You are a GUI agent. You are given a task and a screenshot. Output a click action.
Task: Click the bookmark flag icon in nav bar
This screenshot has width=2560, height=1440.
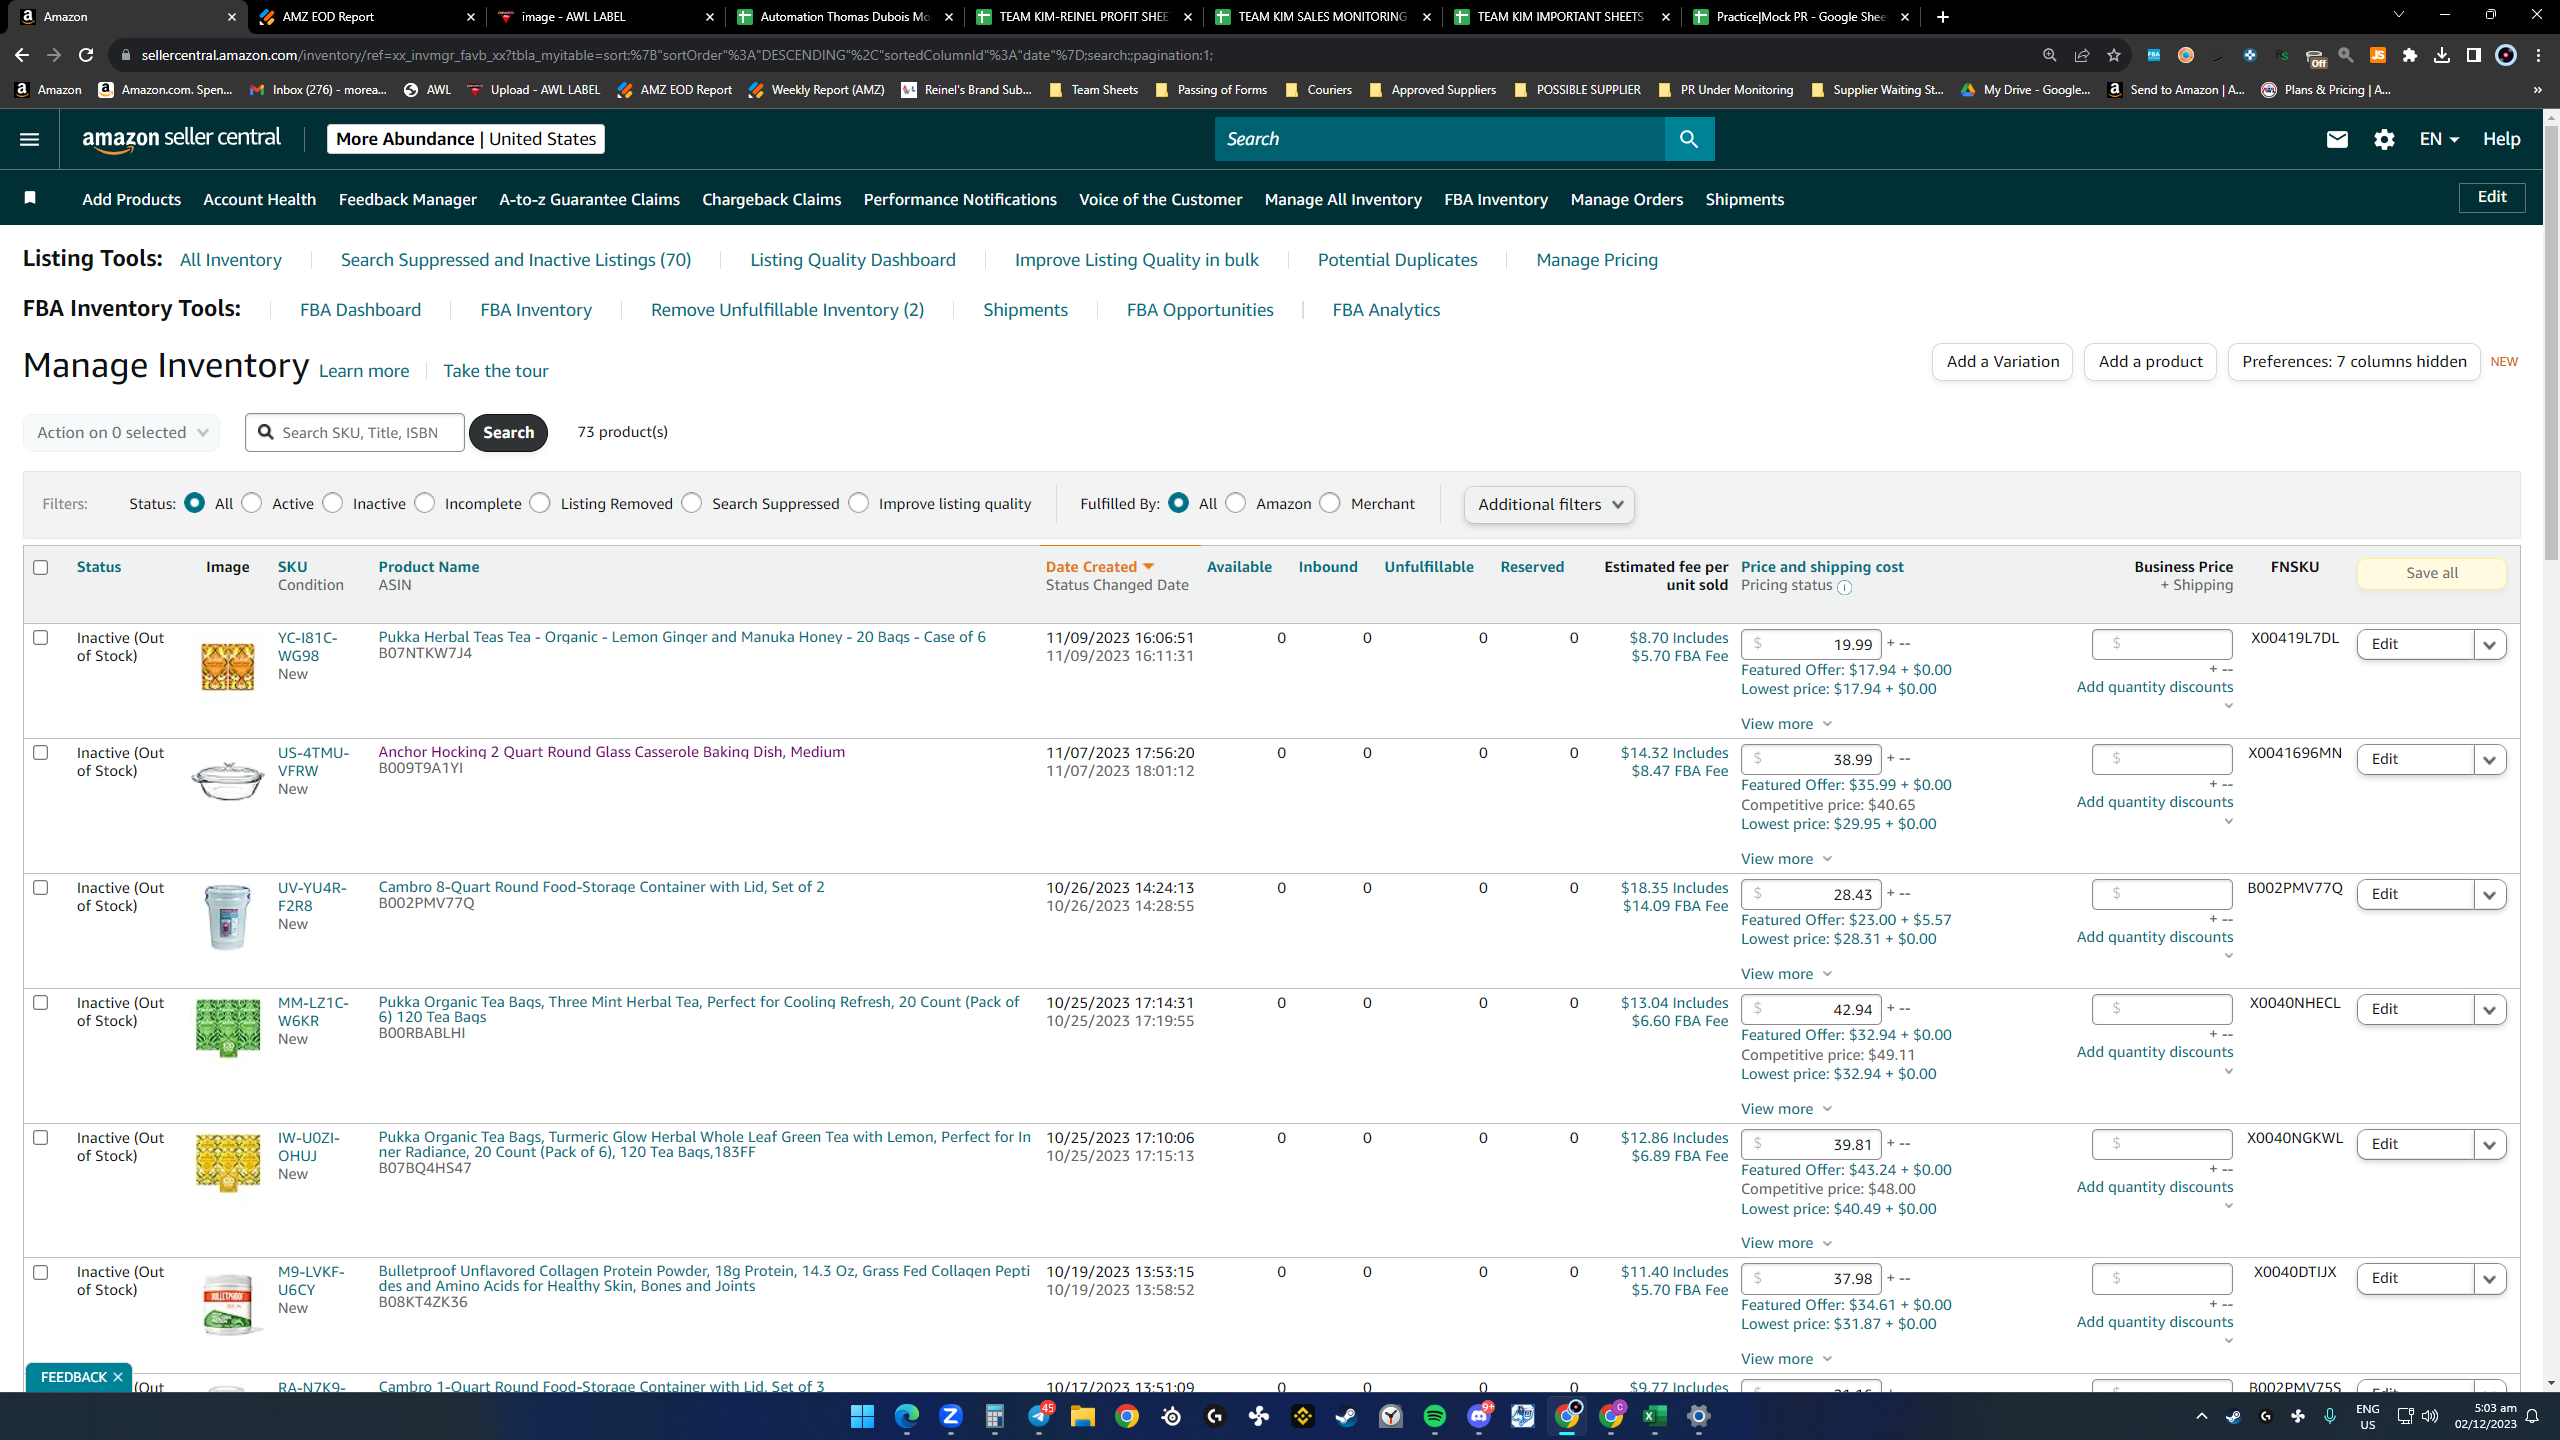coord(30,198)
